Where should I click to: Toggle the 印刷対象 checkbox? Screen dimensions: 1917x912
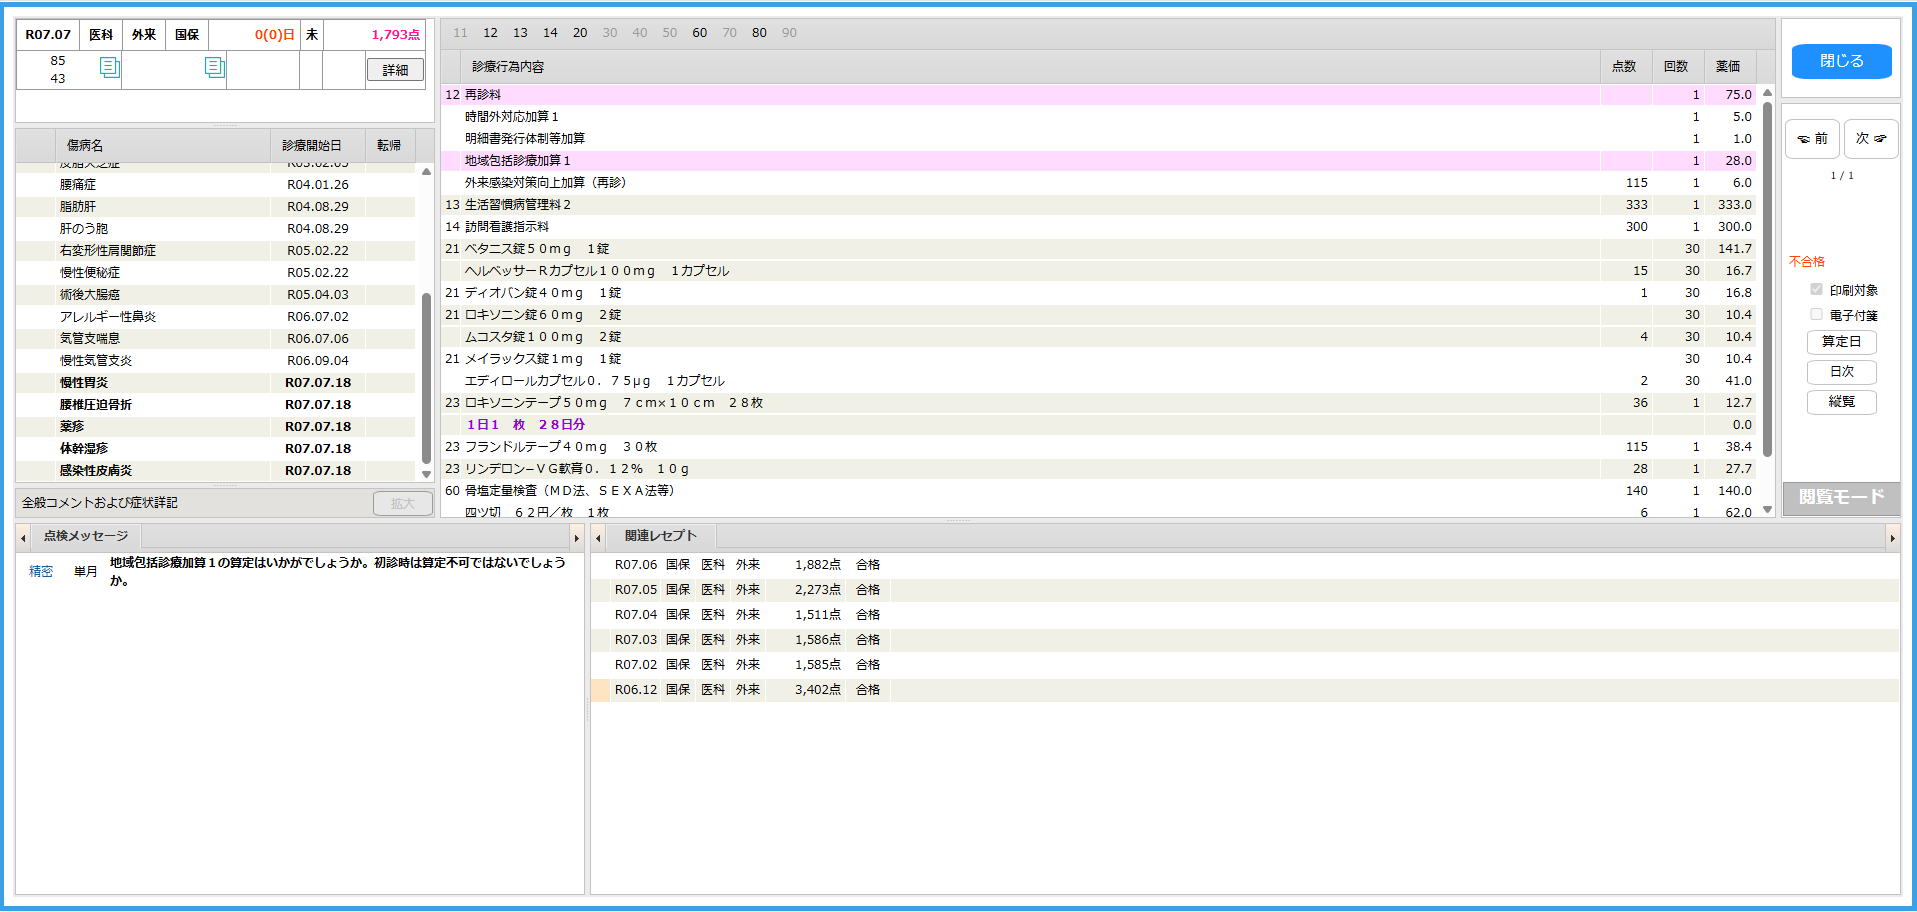[x=1816, y=290]
